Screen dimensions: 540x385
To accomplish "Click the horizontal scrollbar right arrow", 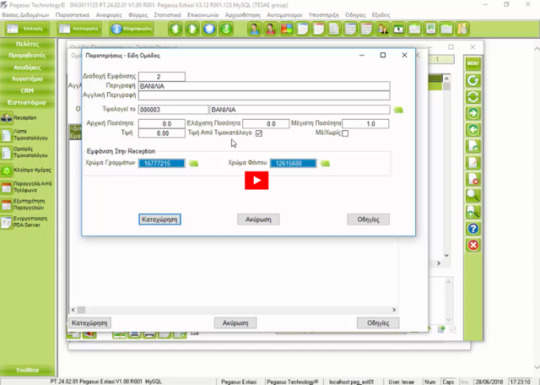I will point(394,310).
